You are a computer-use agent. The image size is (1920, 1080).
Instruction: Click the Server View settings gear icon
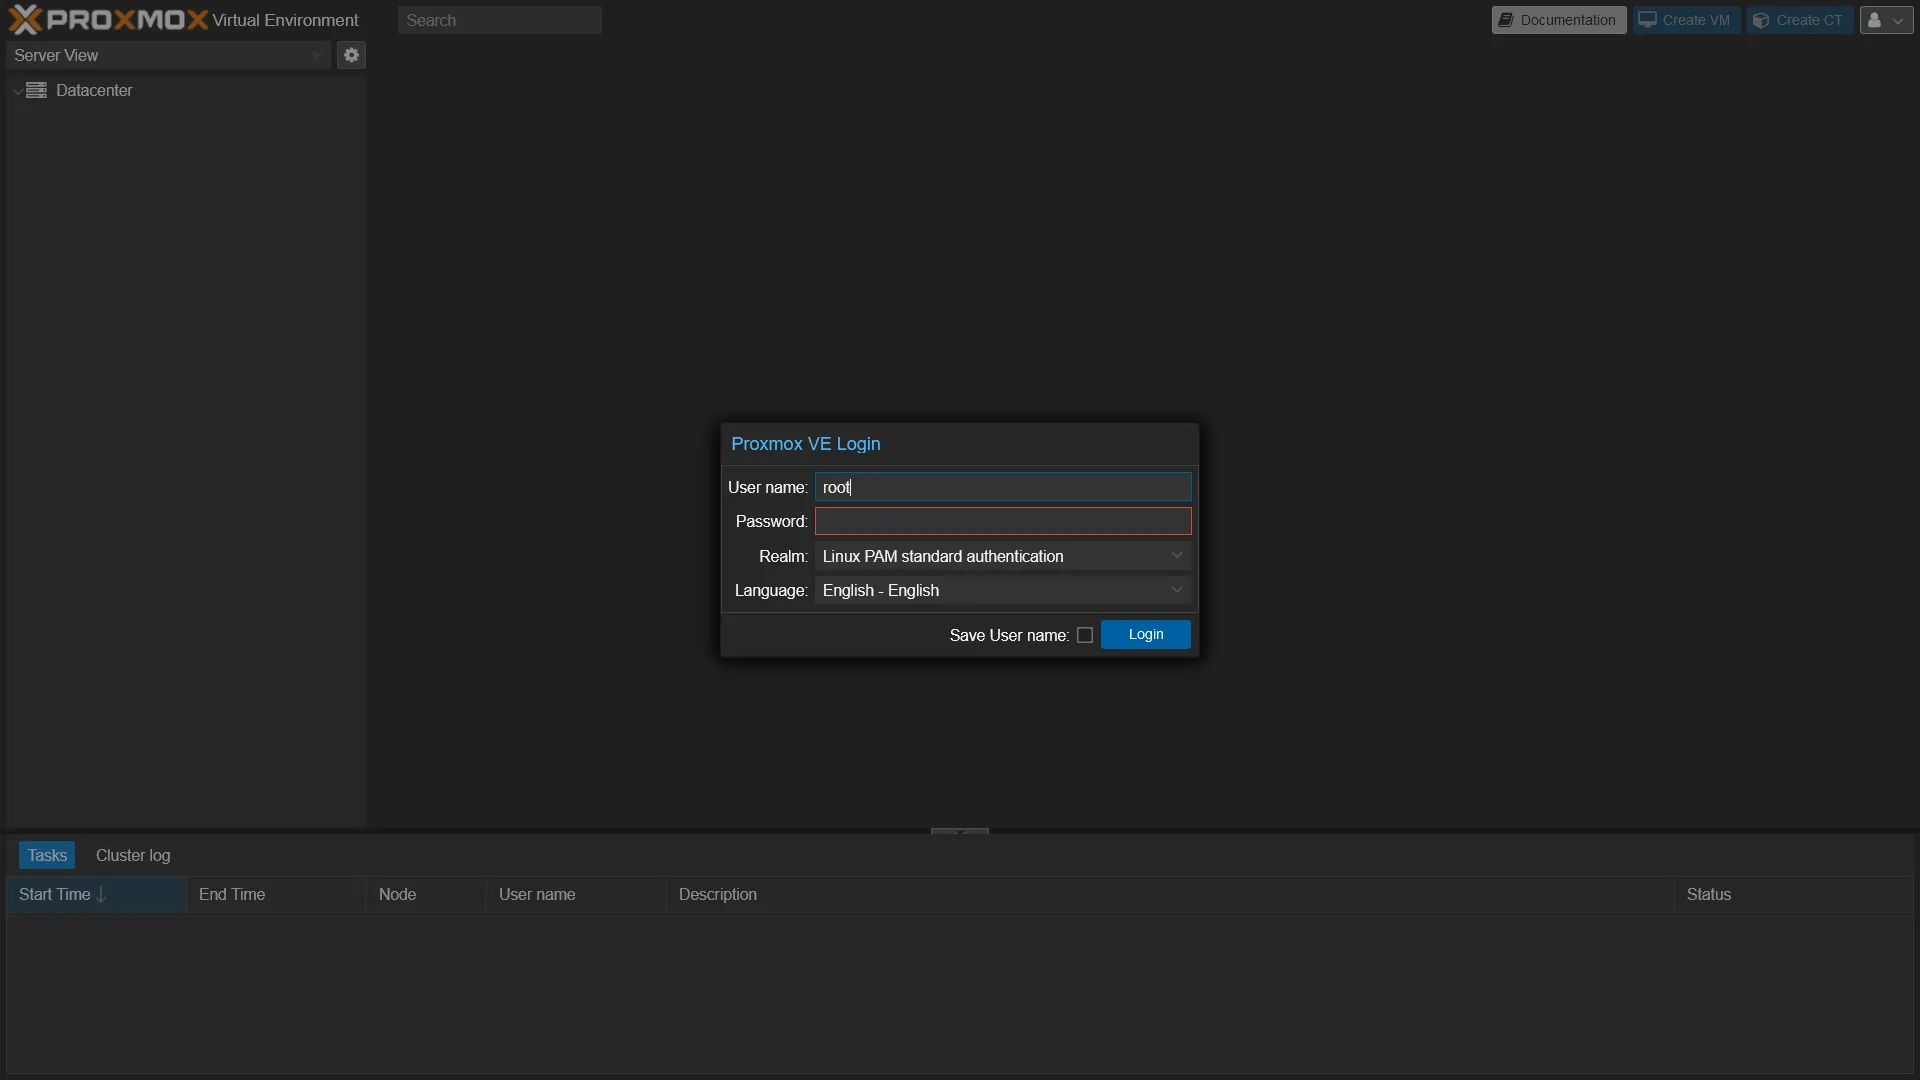351,55
